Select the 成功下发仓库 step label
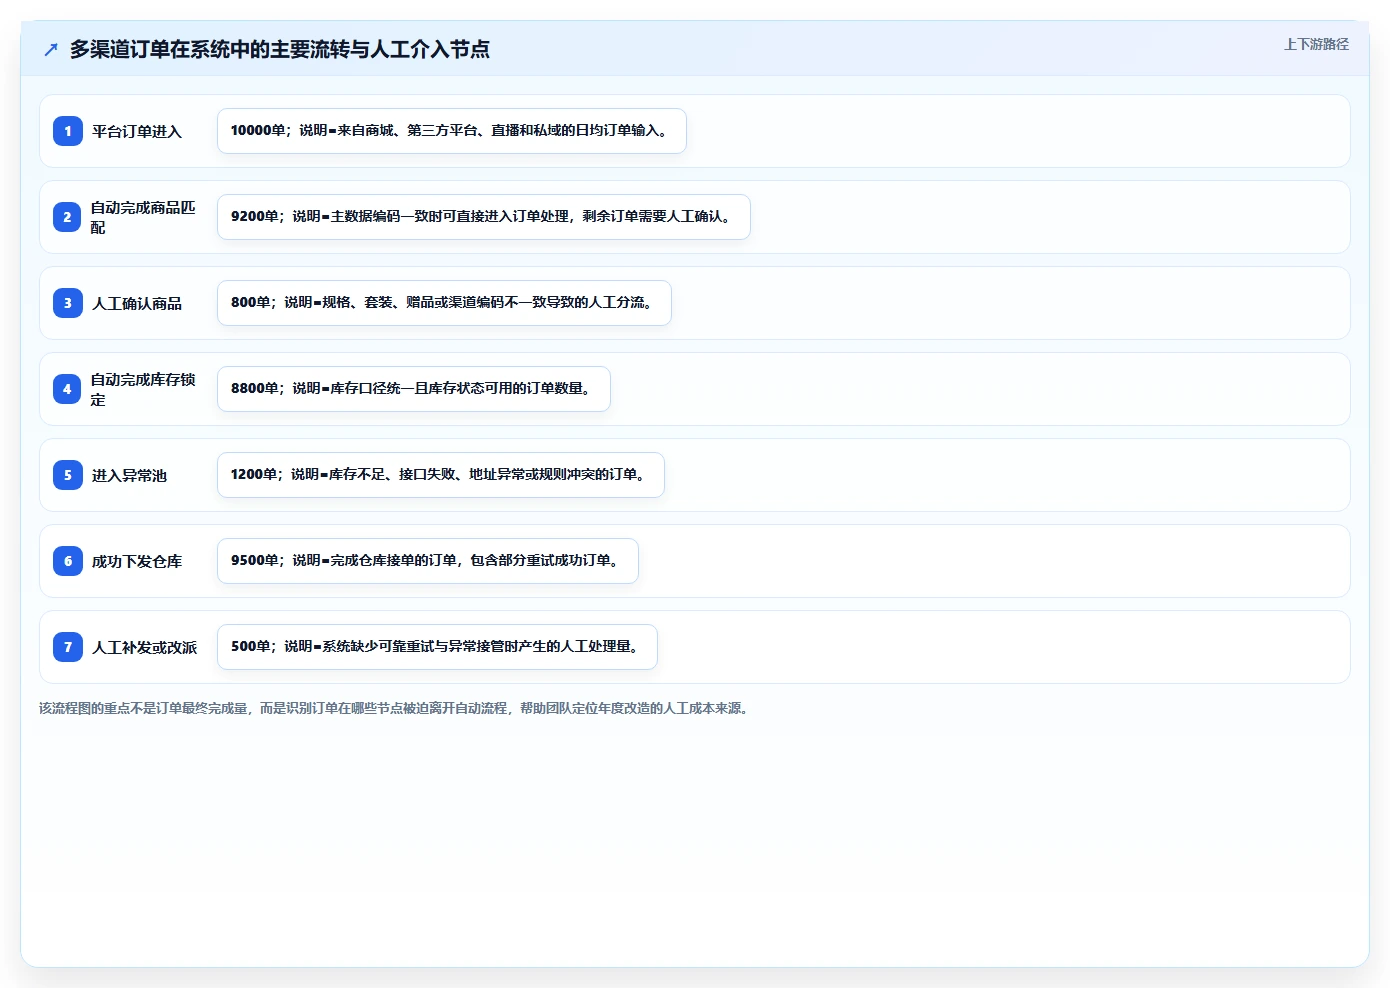 click(137, 561)
